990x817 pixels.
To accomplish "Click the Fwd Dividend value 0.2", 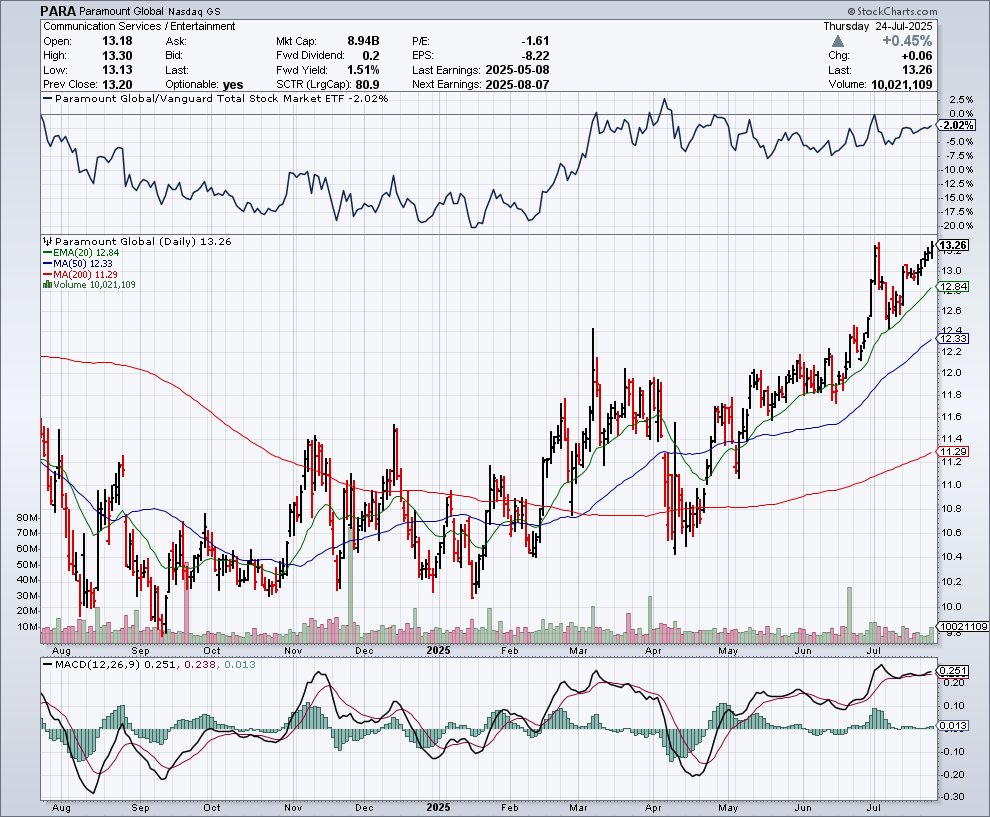I will 371,56.
